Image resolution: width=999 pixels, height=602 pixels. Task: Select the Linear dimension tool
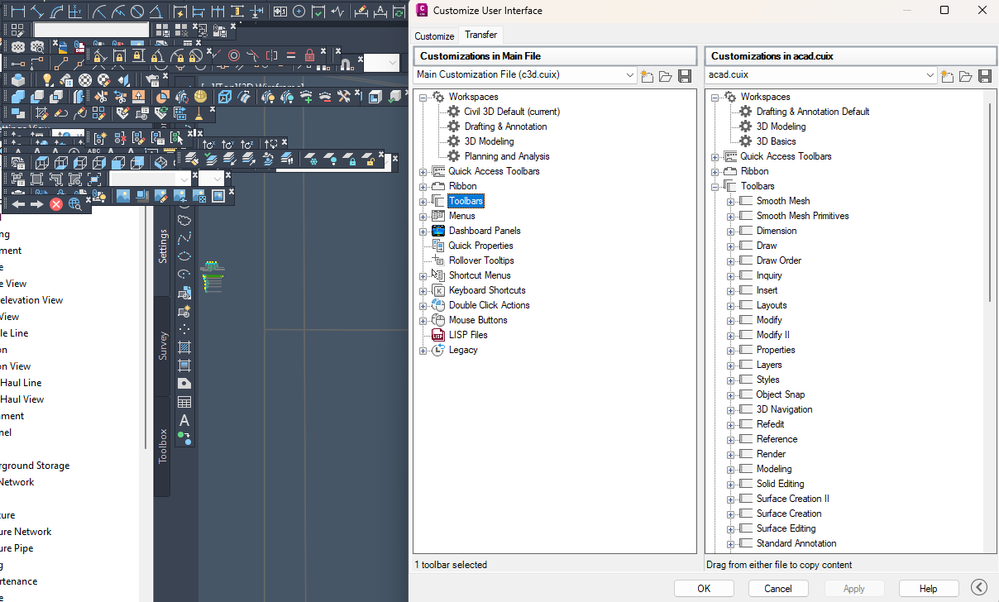[x=18, y=11]
